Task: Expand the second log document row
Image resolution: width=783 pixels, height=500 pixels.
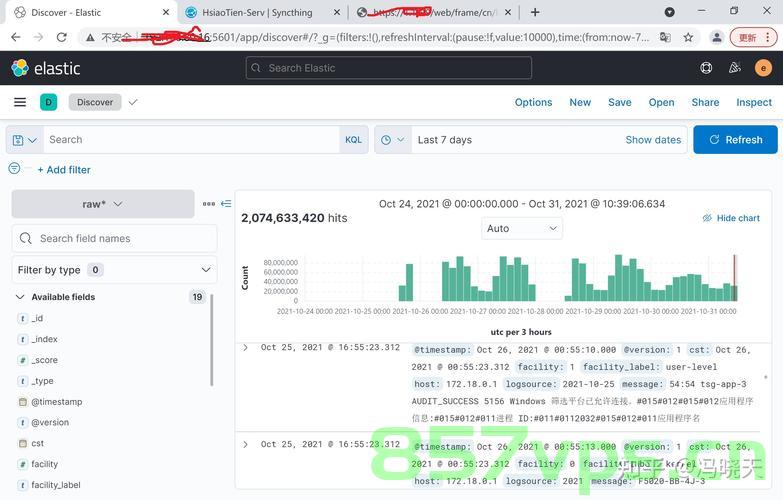Action: 245,444
